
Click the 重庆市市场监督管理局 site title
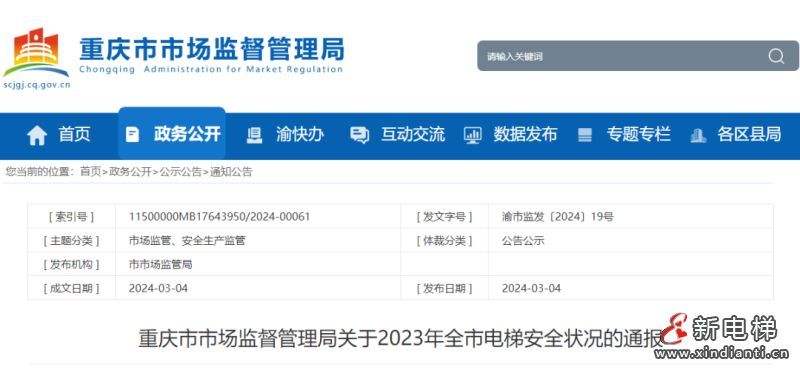click(211, 49)
